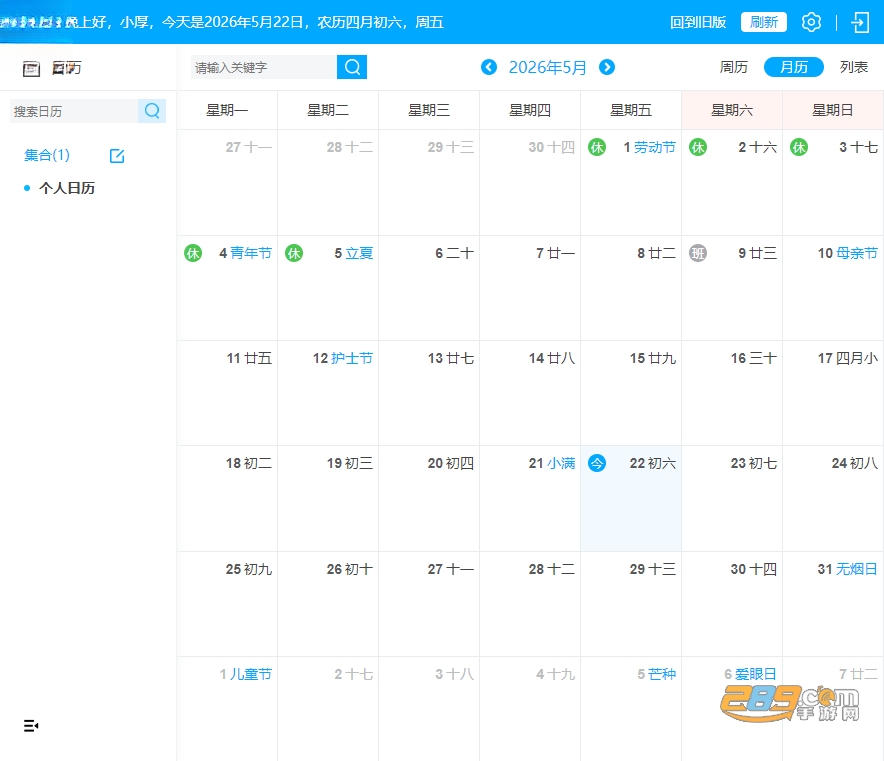Click the keyword search magnifier button
The height and width of the screenshot is (761, 884).
352,67
